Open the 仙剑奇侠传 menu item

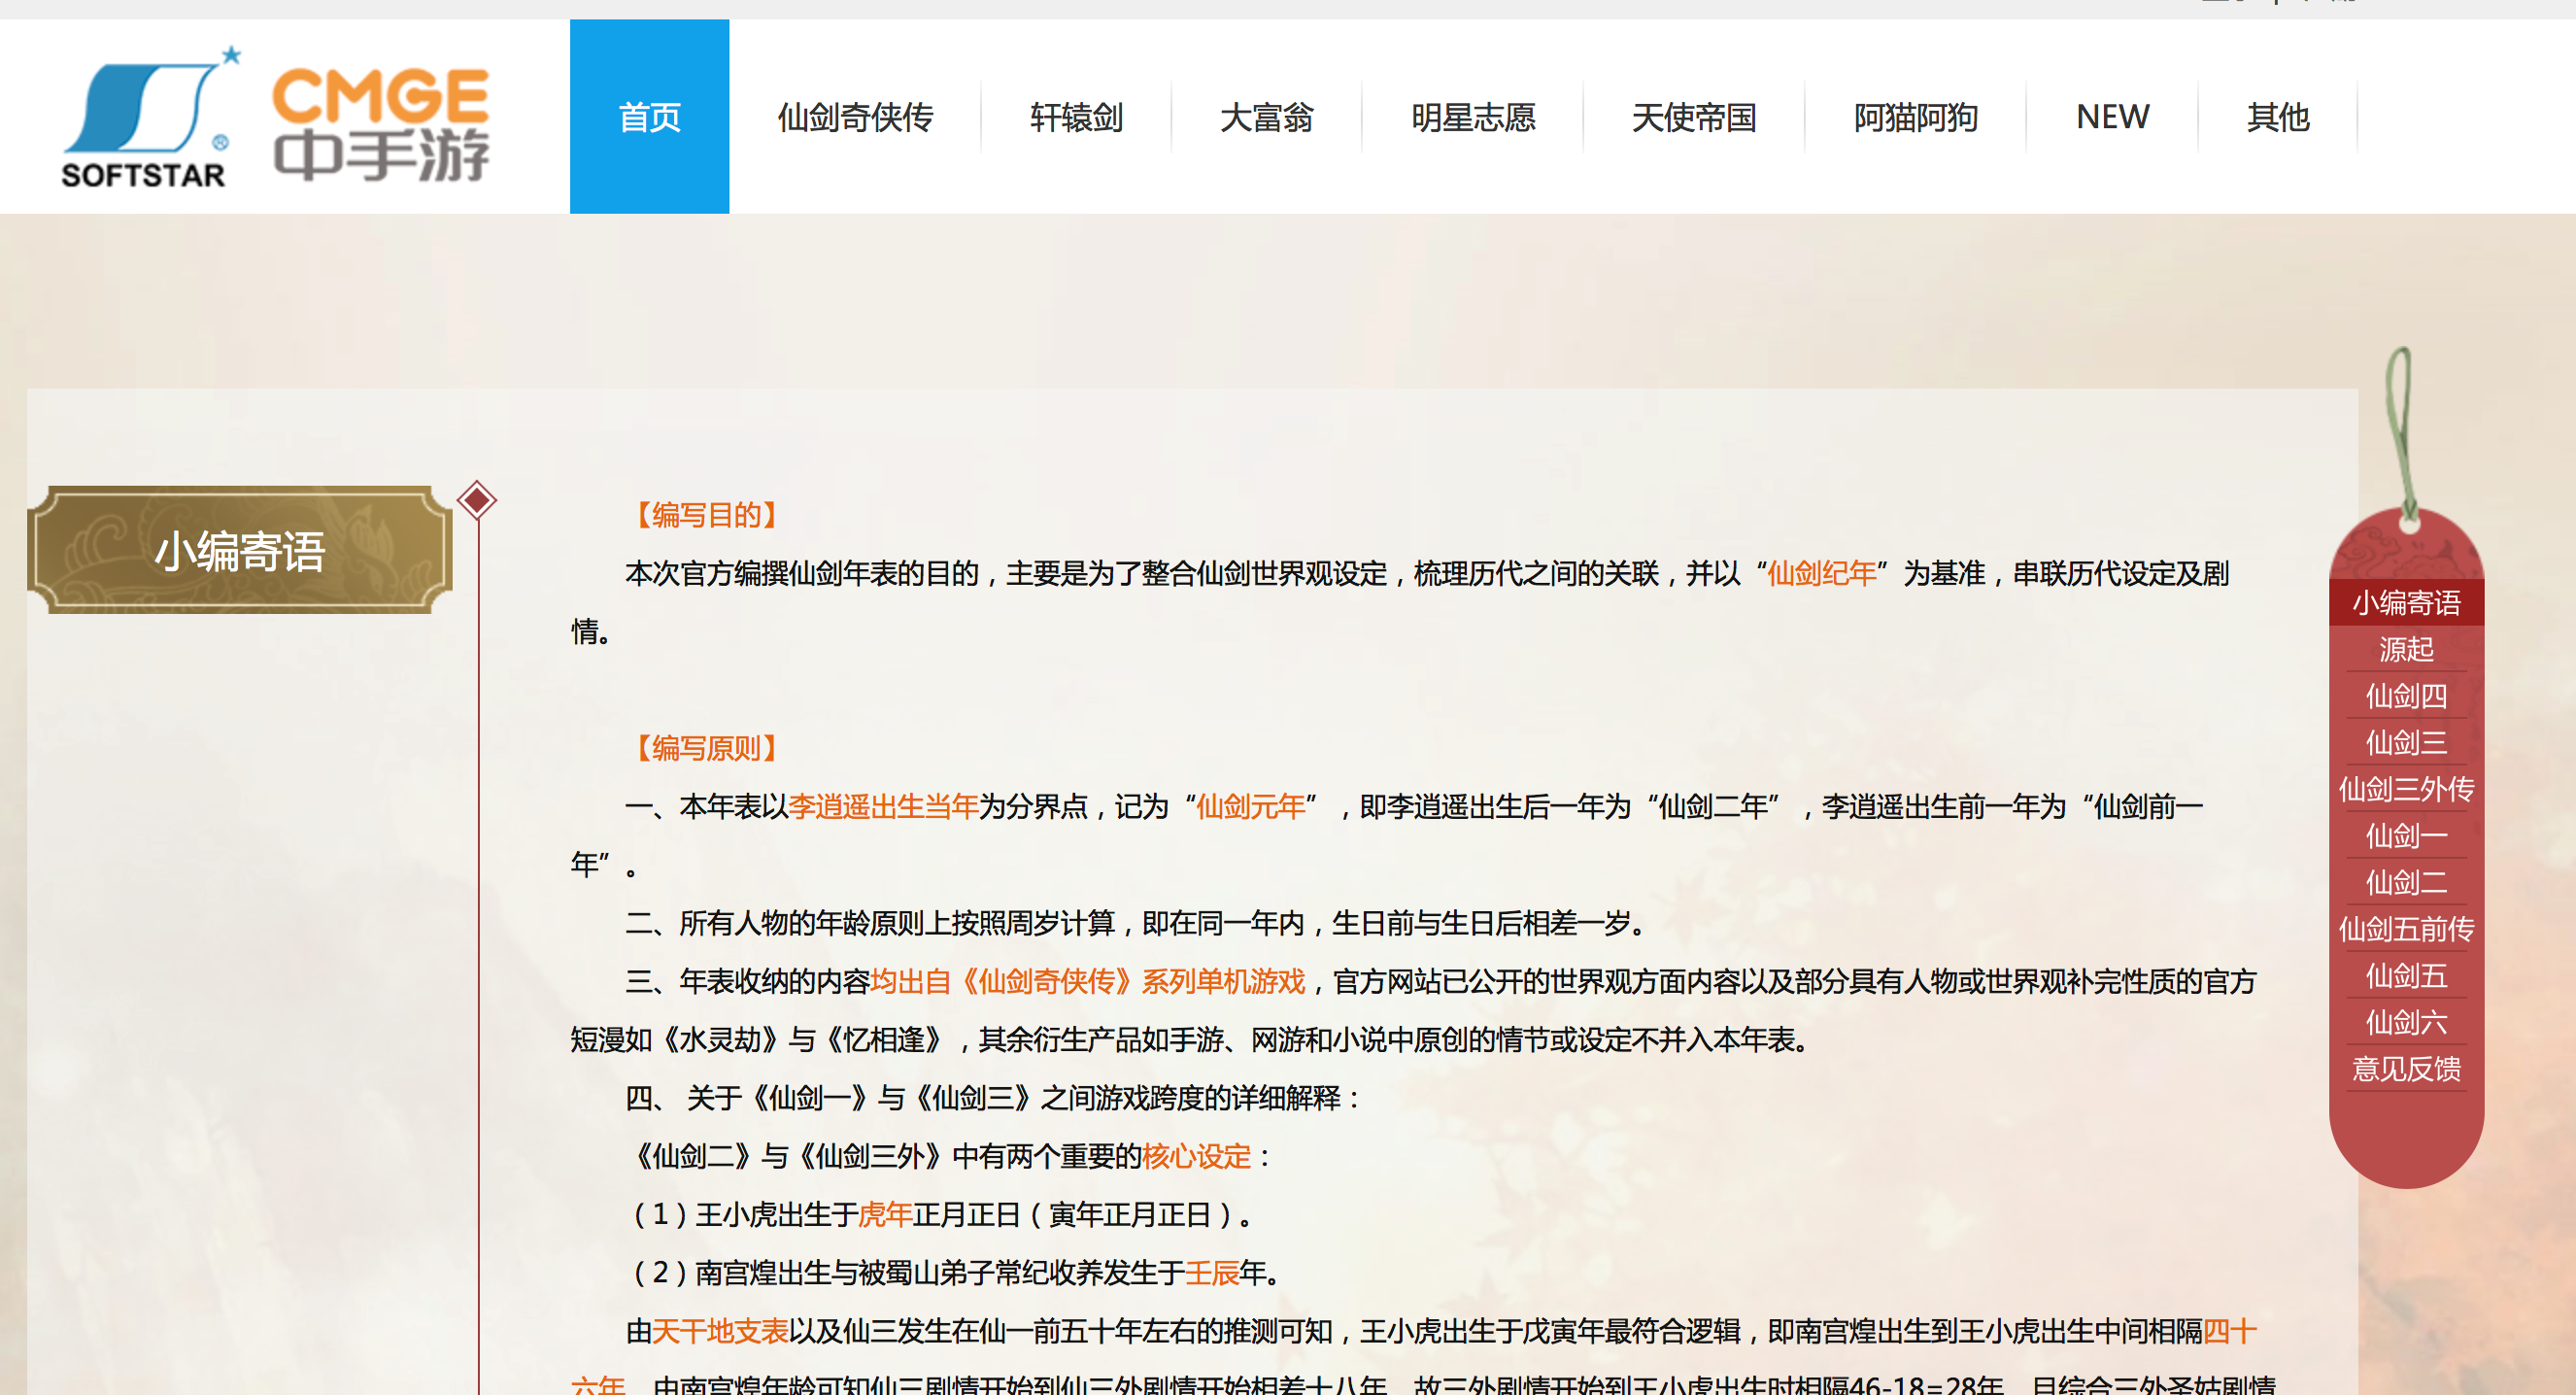(855, 117)
